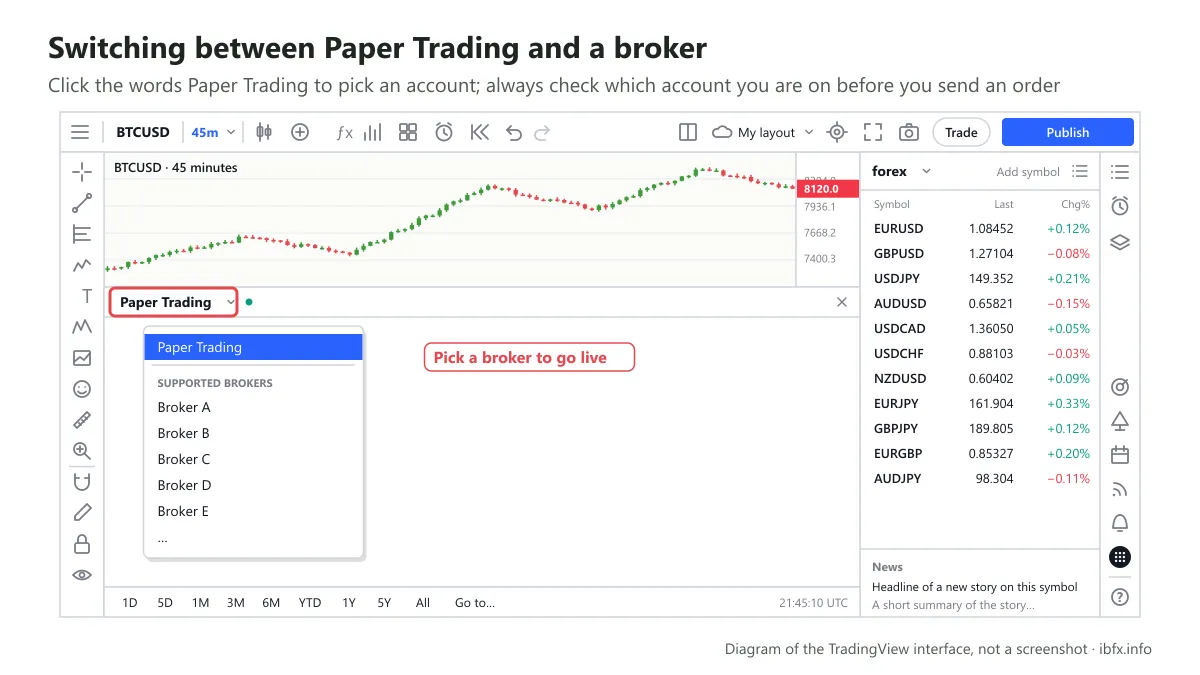Viewport: 1200px width, 675px height.
Task: Take a chart snapshot with camera icon
Action: (908, 132)
